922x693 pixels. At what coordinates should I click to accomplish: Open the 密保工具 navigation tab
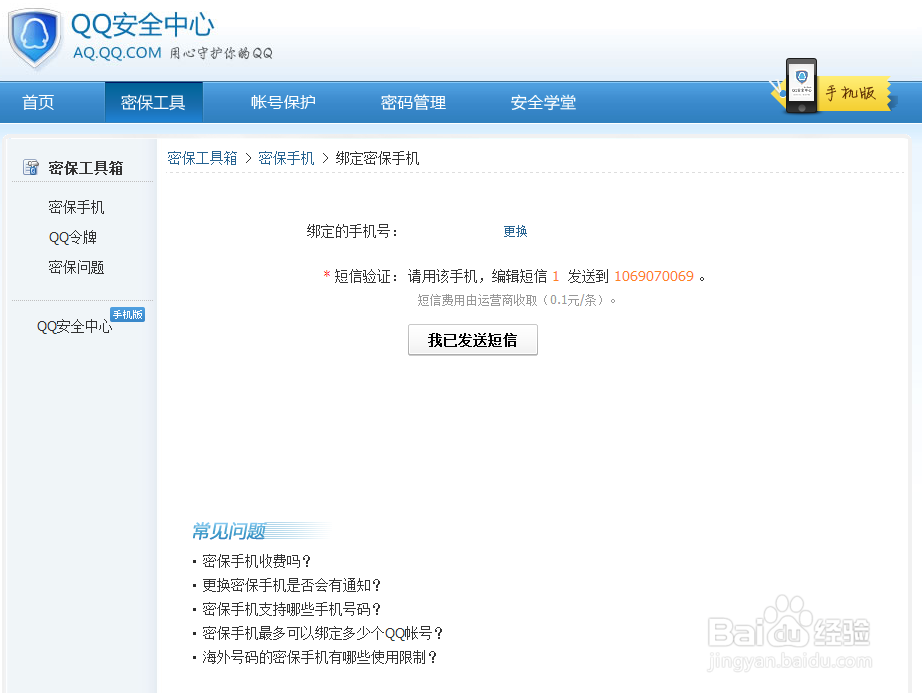153,102
